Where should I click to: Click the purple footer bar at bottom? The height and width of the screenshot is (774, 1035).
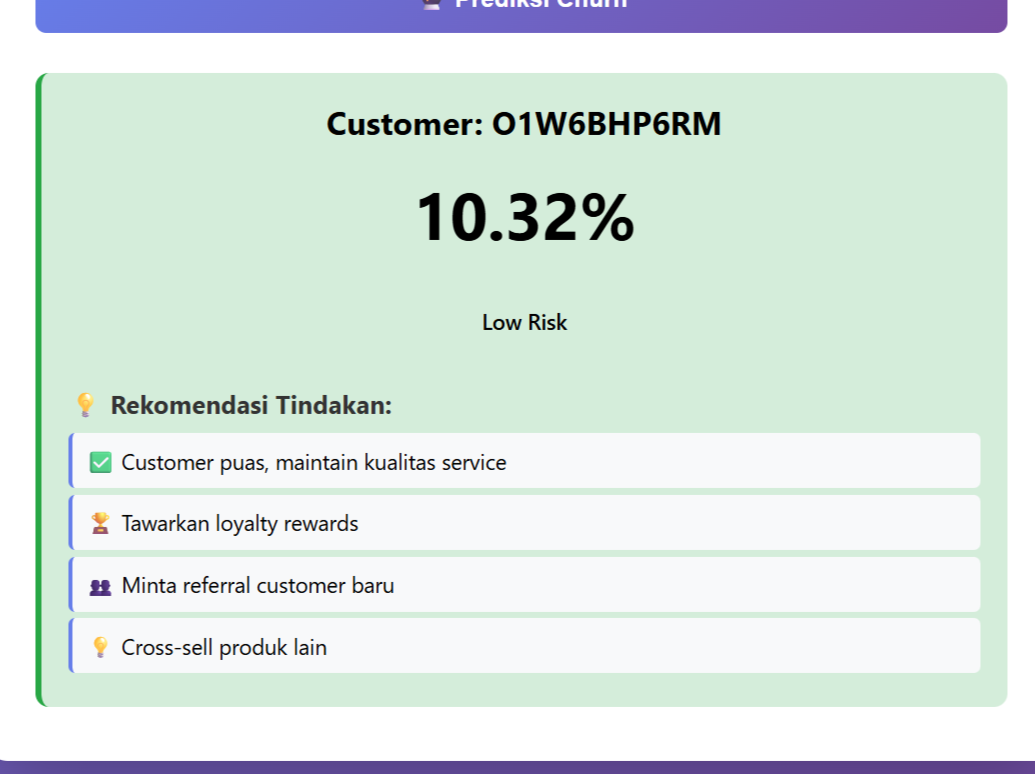click(517, 767)
